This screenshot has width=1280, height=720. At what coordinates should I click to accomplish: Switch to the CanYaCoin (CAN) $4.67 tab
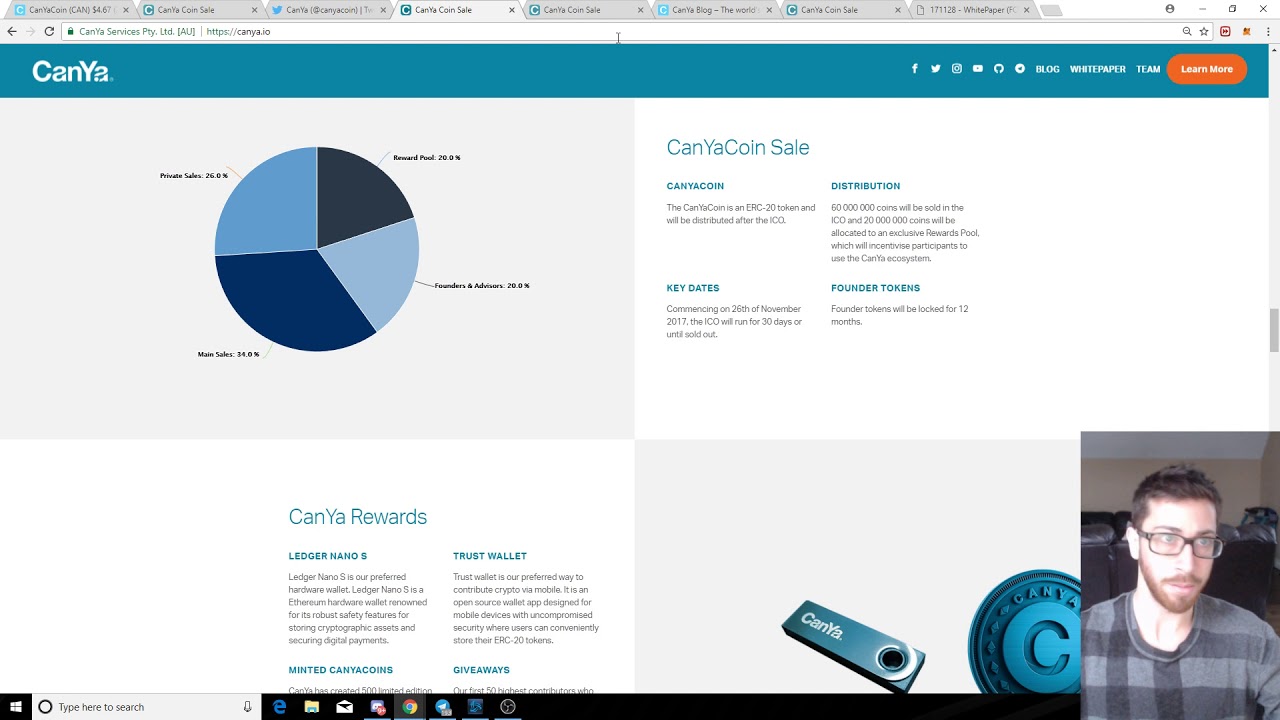click(72, 10)
